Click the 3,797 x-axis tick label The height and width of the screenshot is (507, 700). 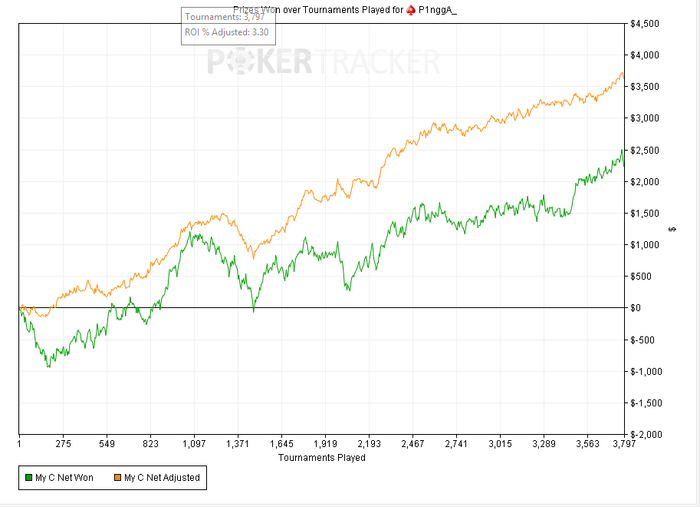click(624, 444)
